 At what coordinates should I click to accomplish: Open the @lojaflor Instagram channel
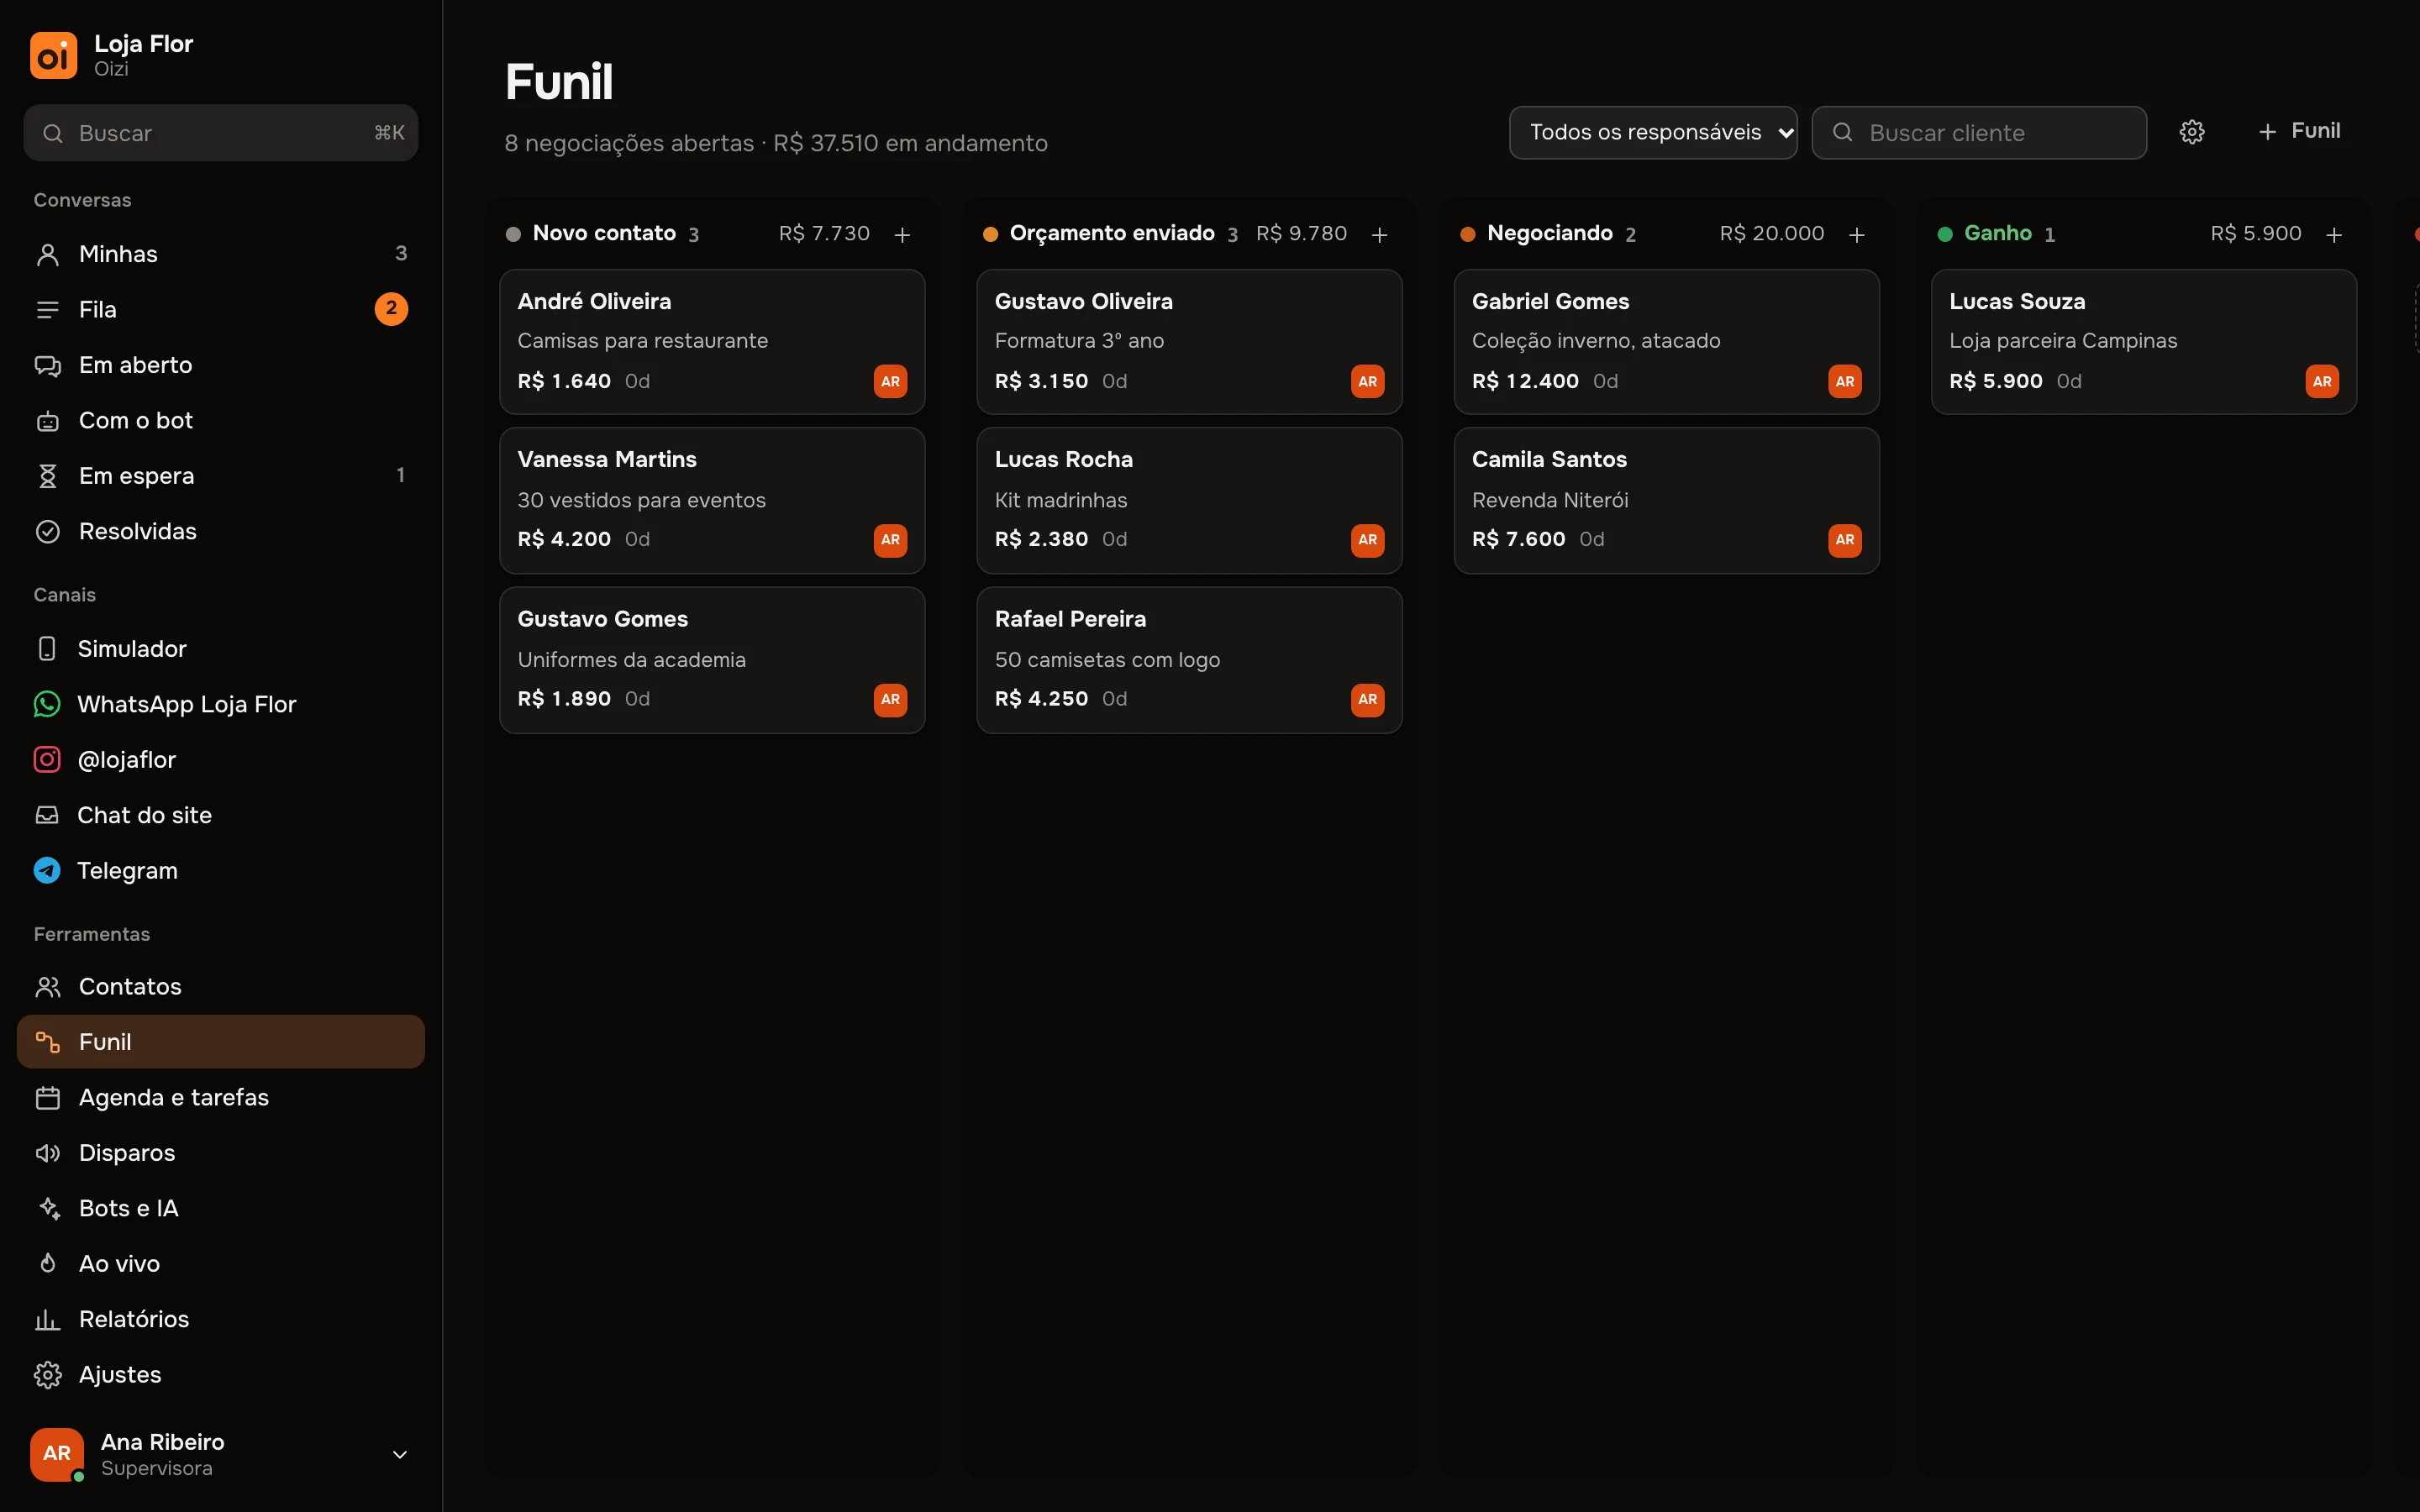(x=221, y=760)
